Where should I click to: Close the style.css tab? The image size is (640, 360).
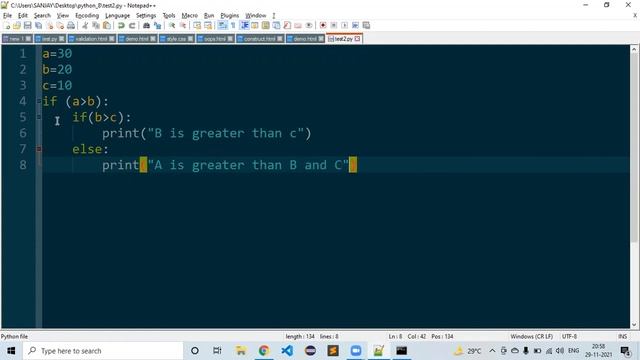click(x=191, y=39)
